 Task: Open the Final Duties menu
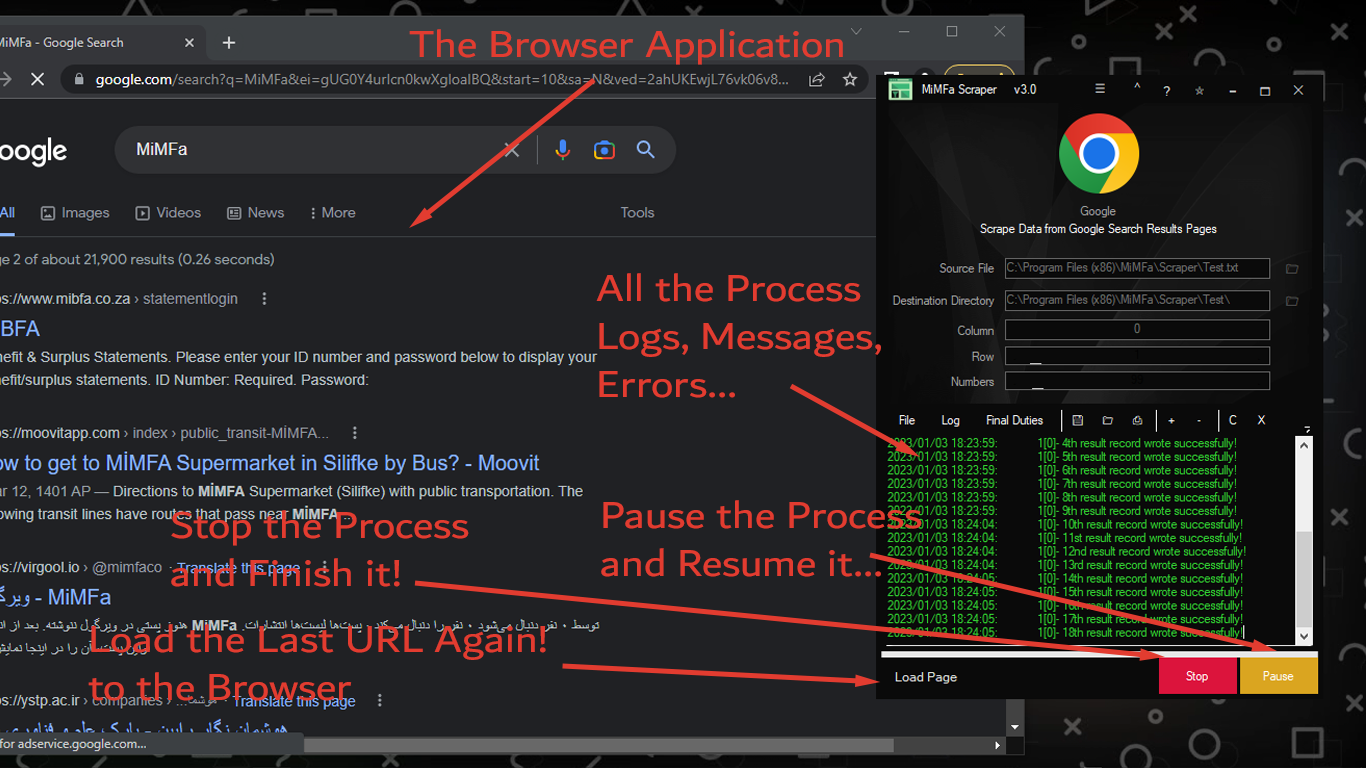(1014, 421)
